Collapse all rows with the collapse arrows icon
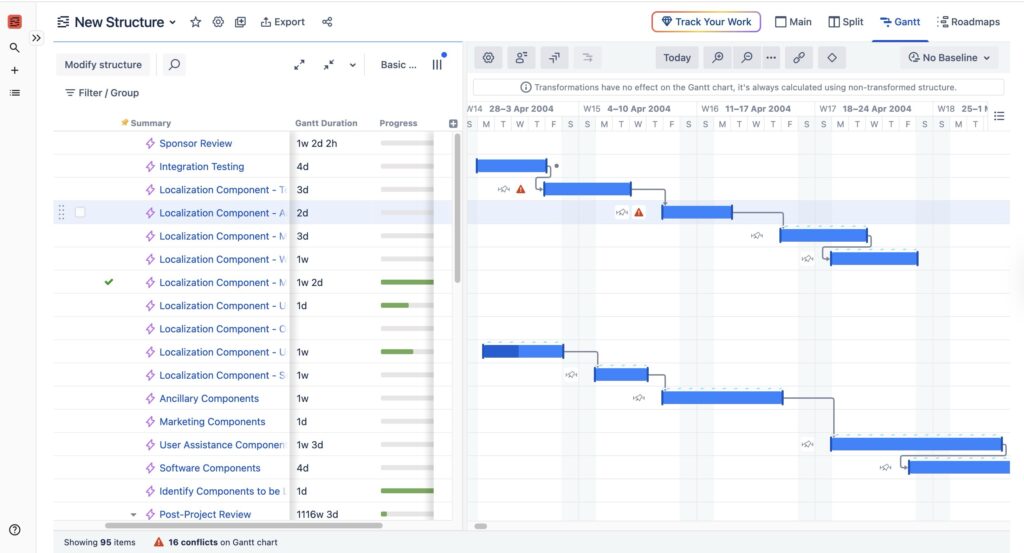The width and height of the screenshot is (1024, 553). click(328, 65)
